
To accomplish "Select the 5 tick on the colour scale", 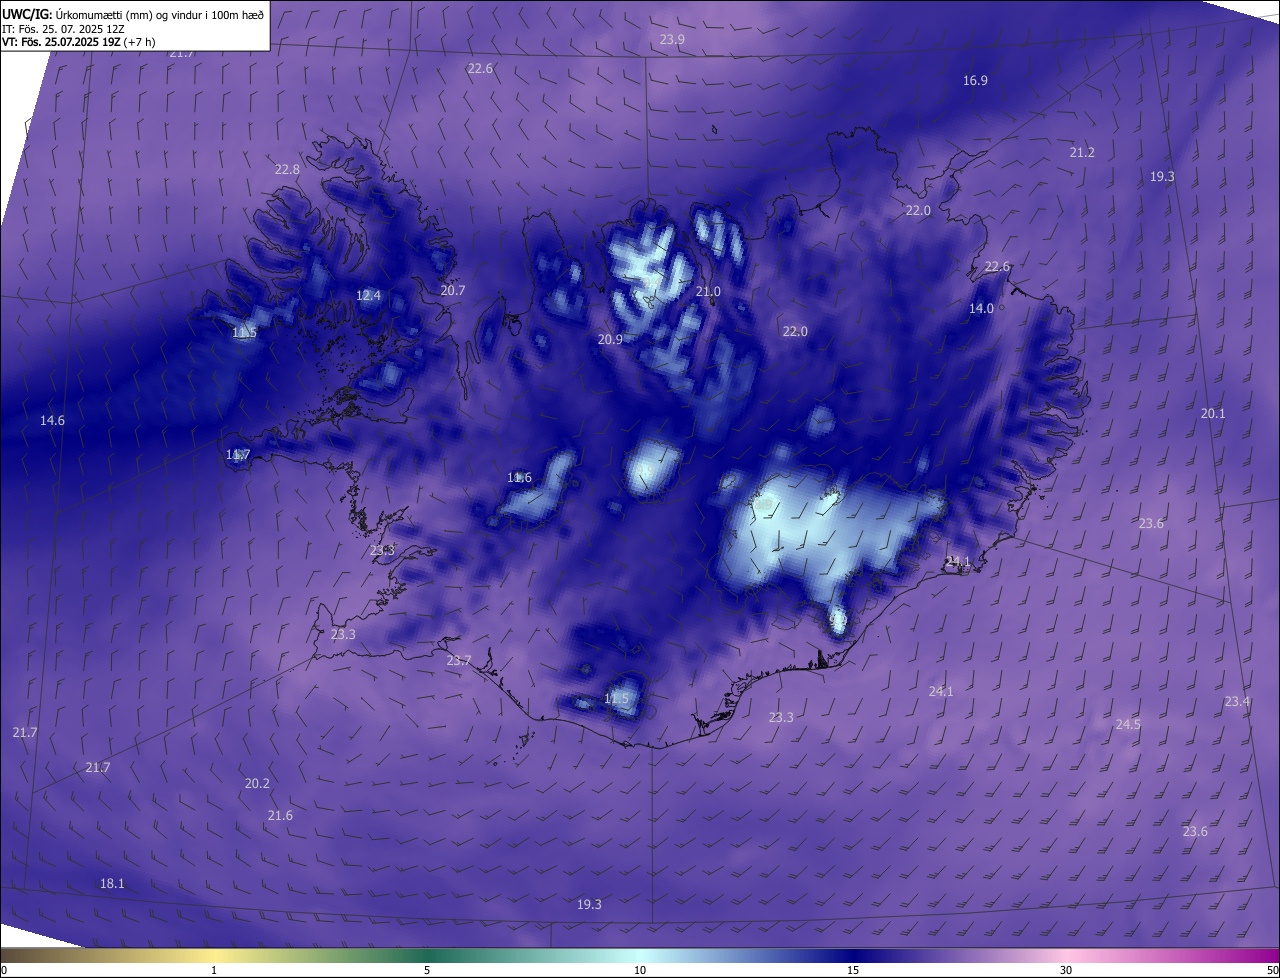I will (x=427, y=970).
